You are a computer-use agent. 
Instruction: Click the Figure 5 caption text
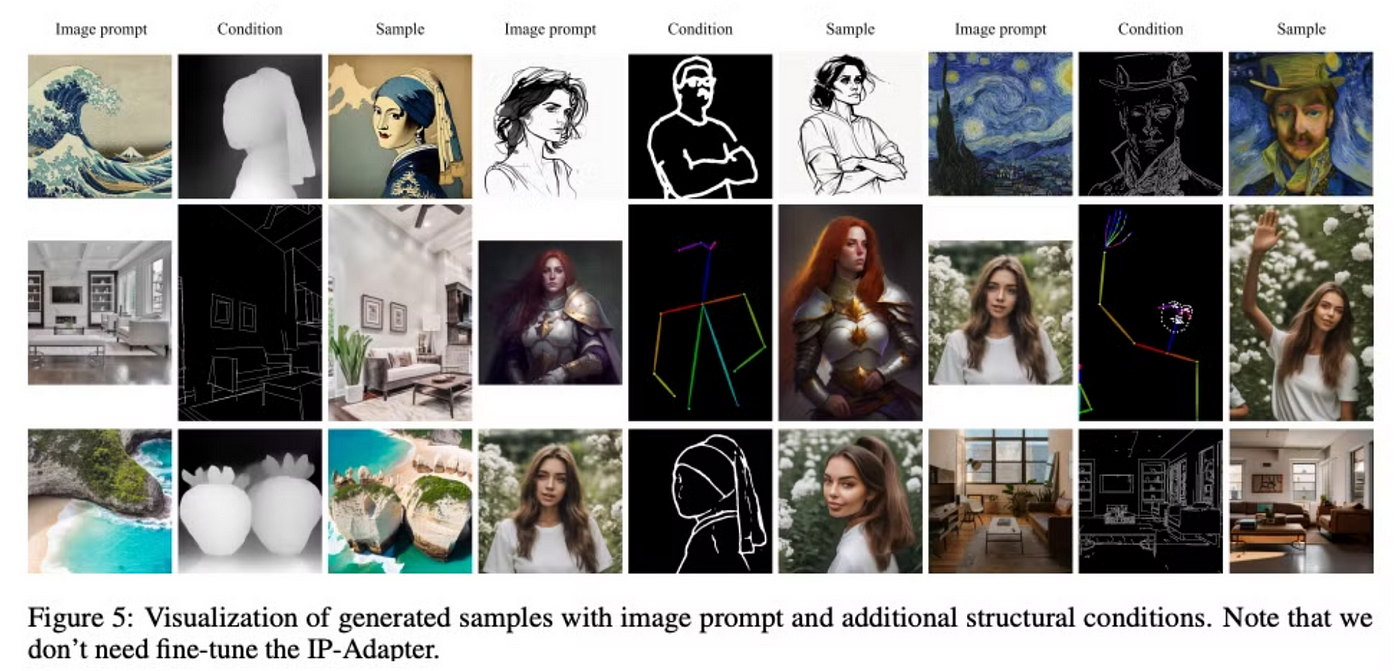pos(700,633)
